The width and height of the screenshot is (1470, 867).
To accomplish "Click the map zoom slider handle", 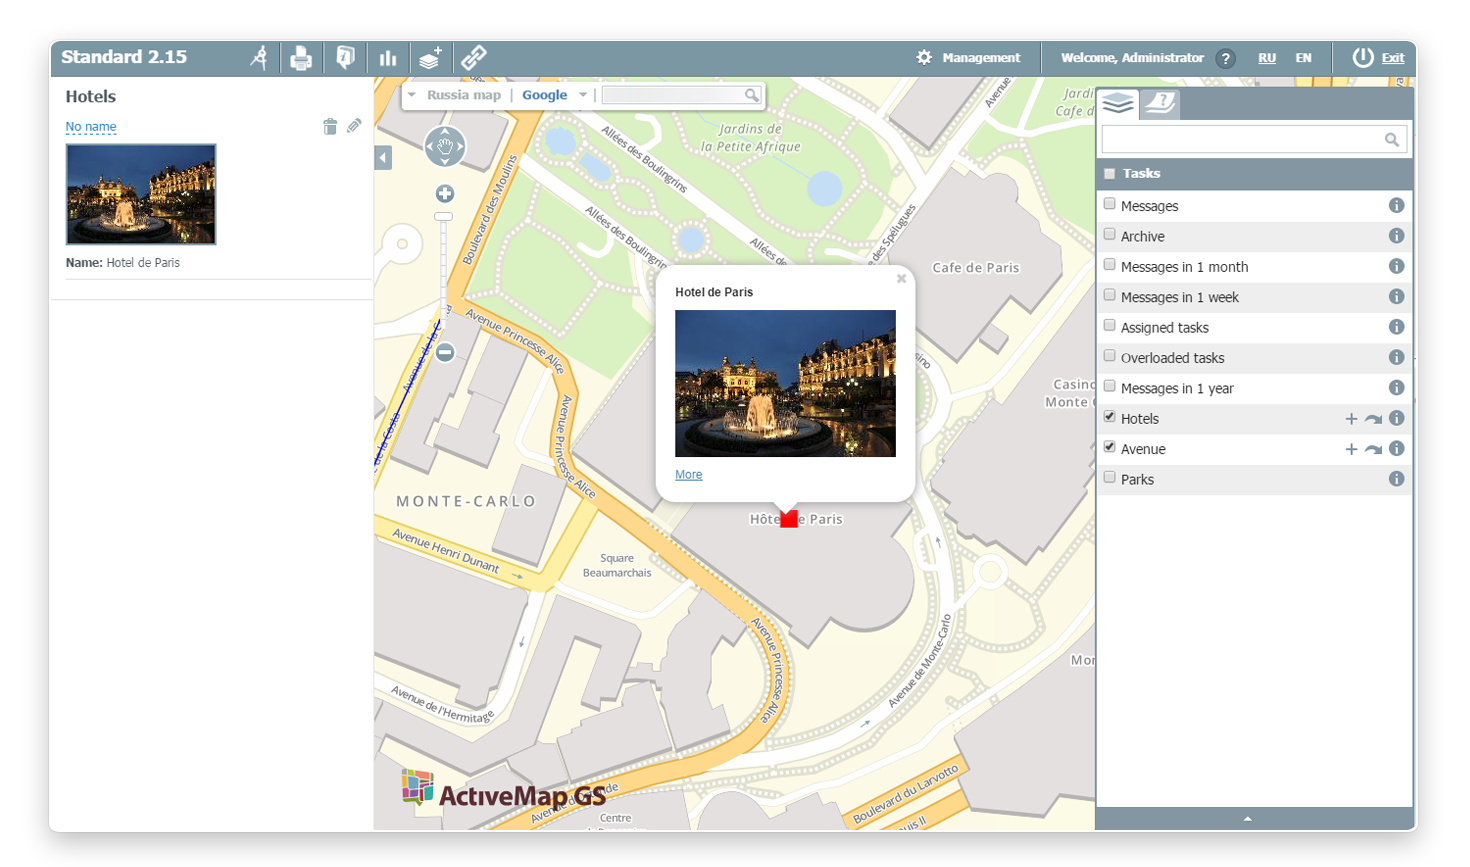I will 443,217.
